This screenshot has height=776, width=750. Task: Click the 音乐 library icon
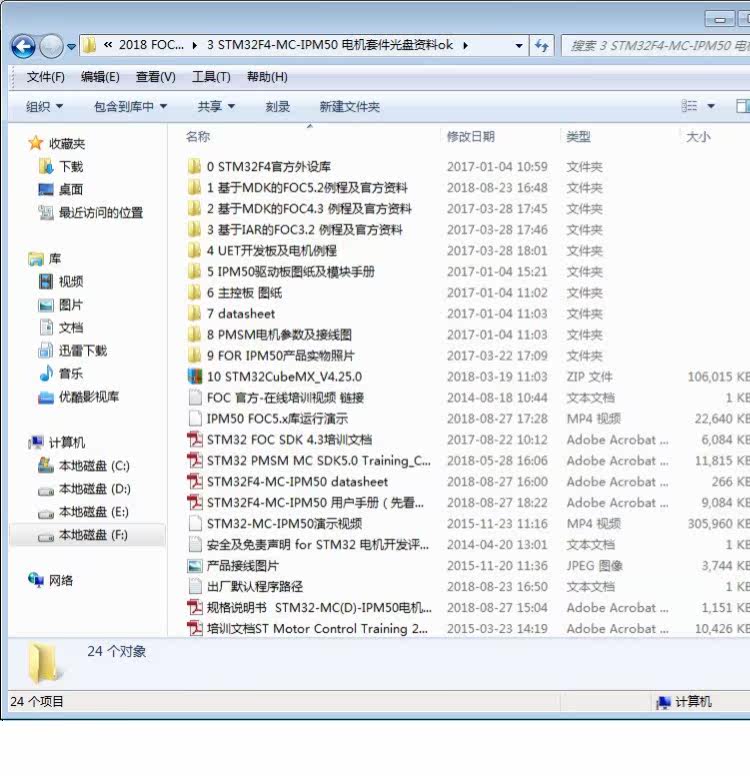point(46,373)
